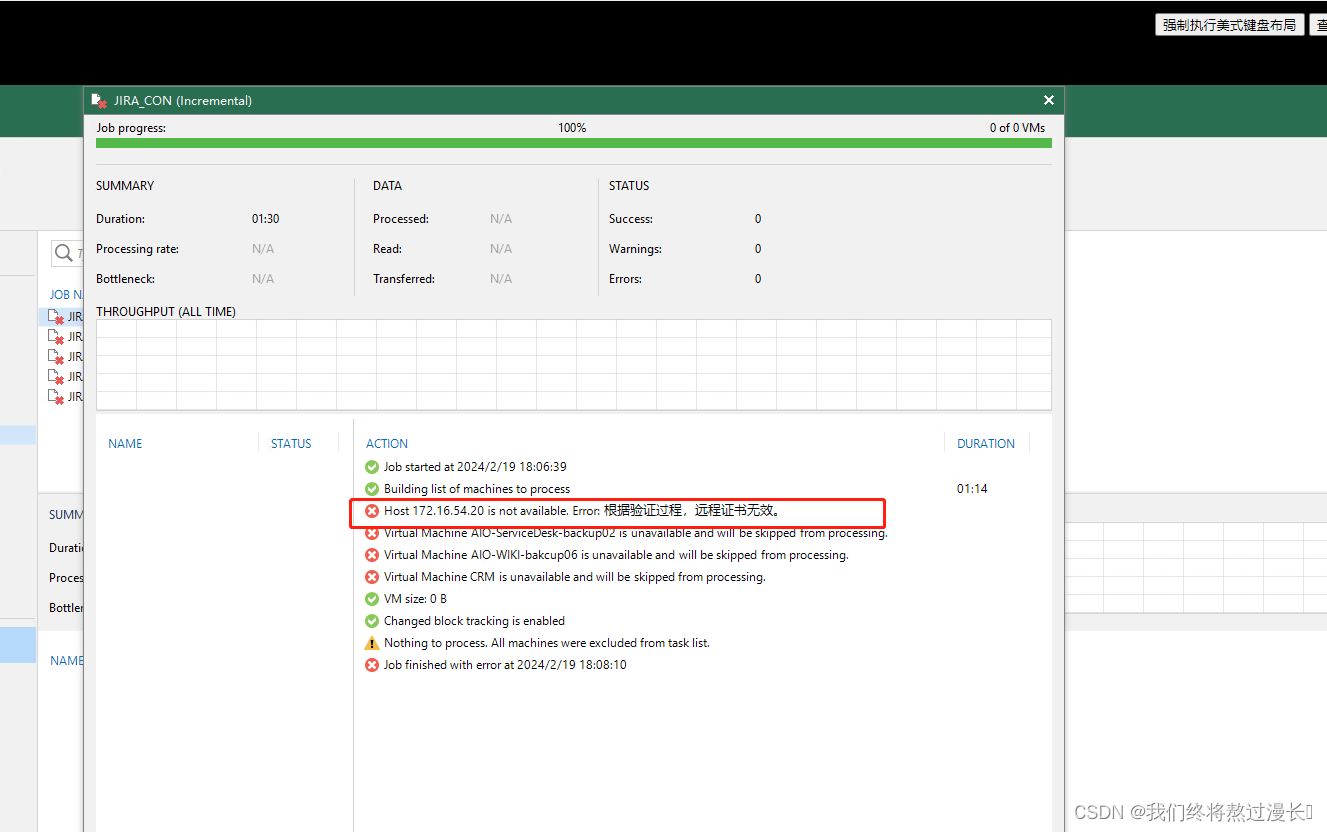Click the 0 of 0 VMs counter

point(1017,128)
